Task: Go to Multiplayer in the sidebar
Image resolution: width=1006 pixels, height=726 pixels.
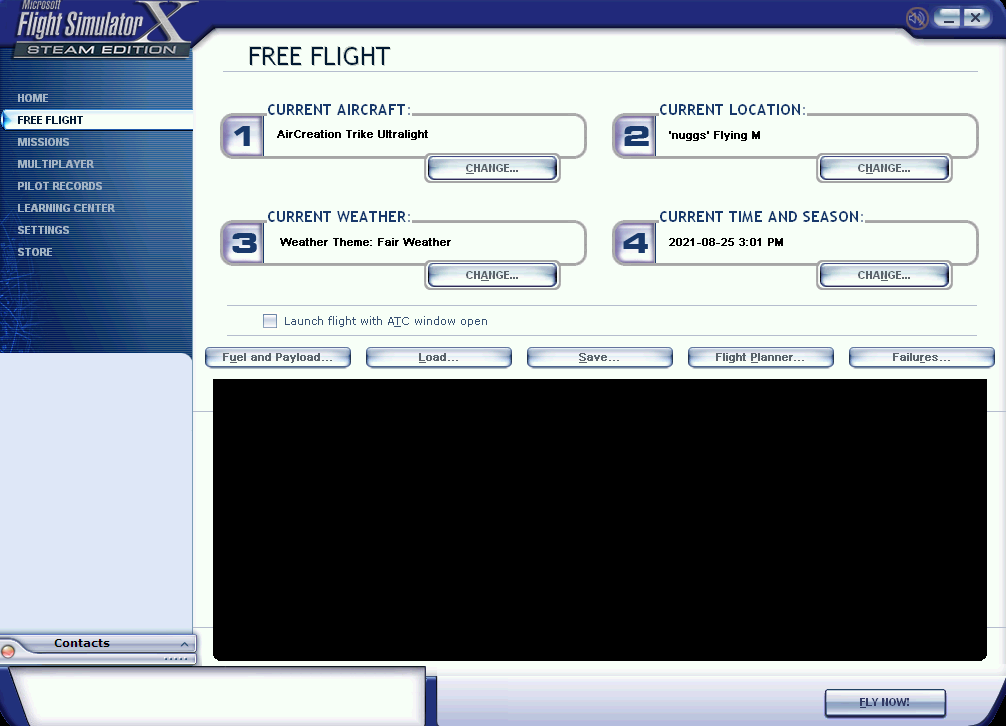Action: pos(55,164)
